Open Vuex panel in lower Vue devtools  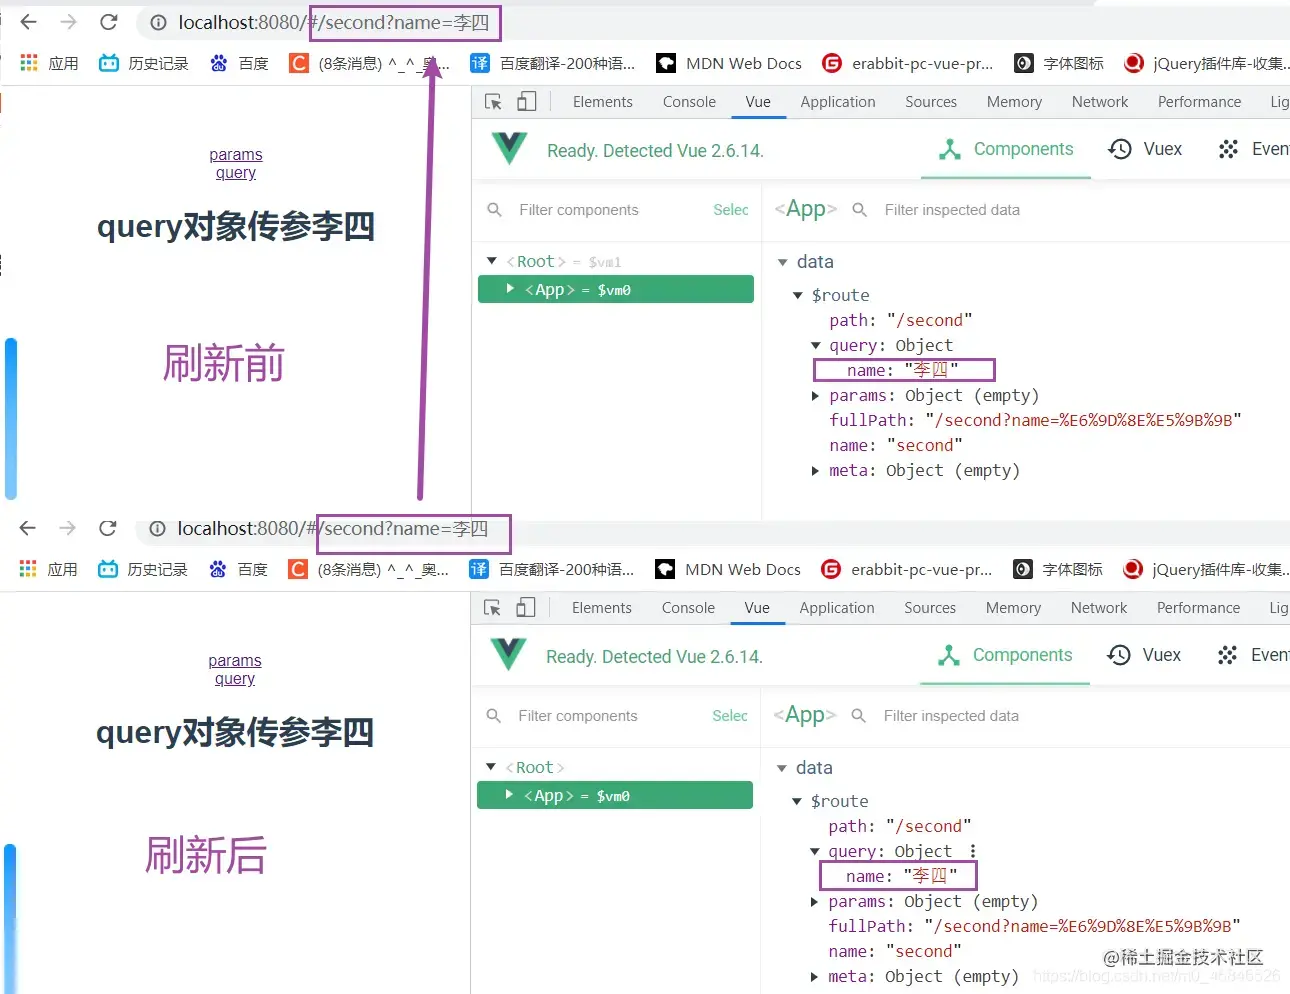(1145, 655)
